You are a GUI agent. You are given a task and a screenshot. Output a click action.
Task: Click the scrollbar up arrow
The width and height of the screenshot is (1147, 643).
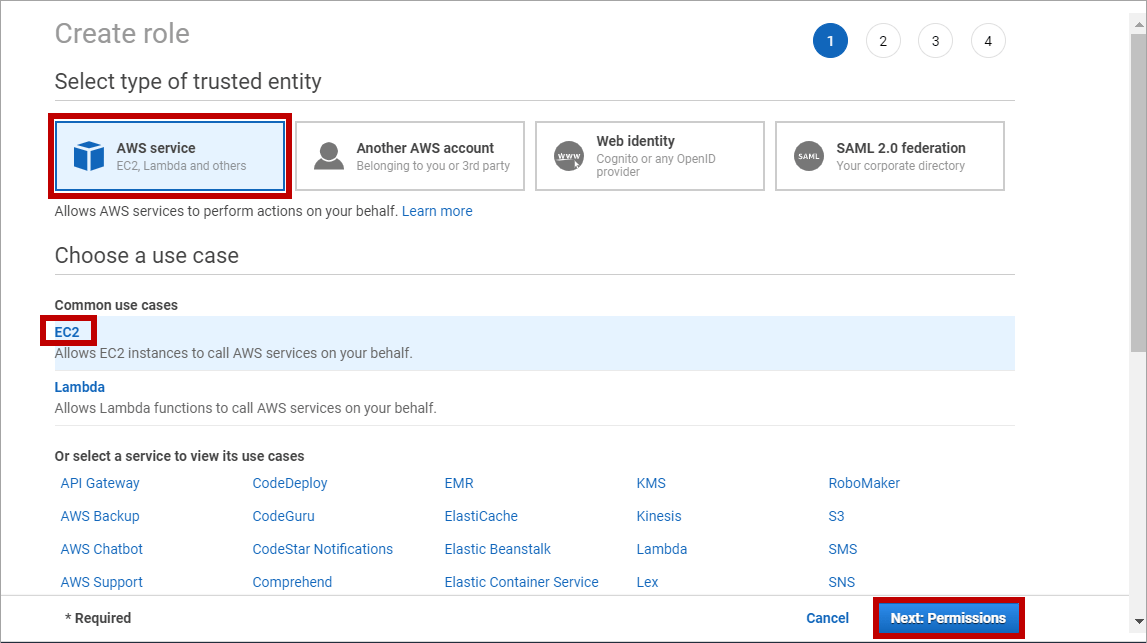(x=1139, y=24)
